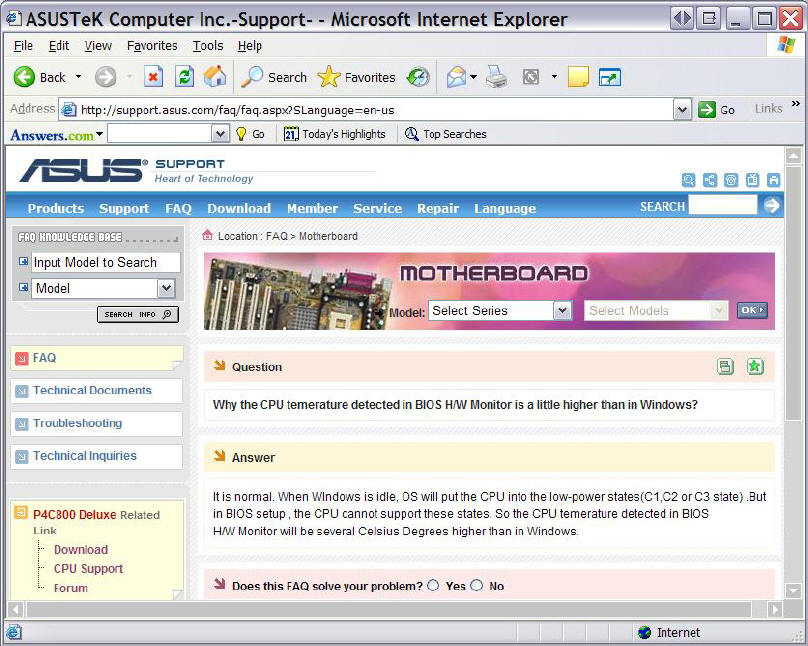Open the Search toolbar button
This screenshot has width=808, height=646.
[274, 77]
